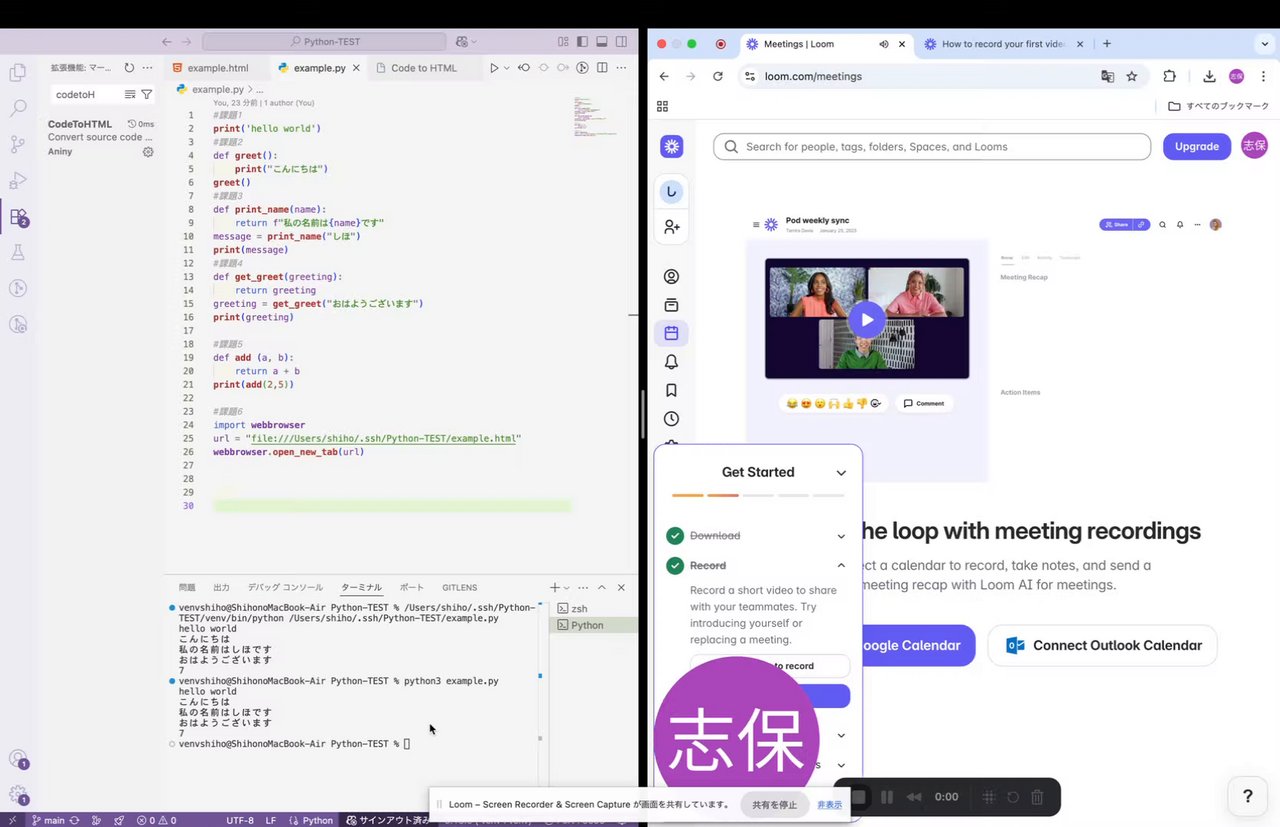This screenshot has height=827, width=1280.
Task: Open the run button dropdown arrow in the editor
Action: click(x=506, y=68)
